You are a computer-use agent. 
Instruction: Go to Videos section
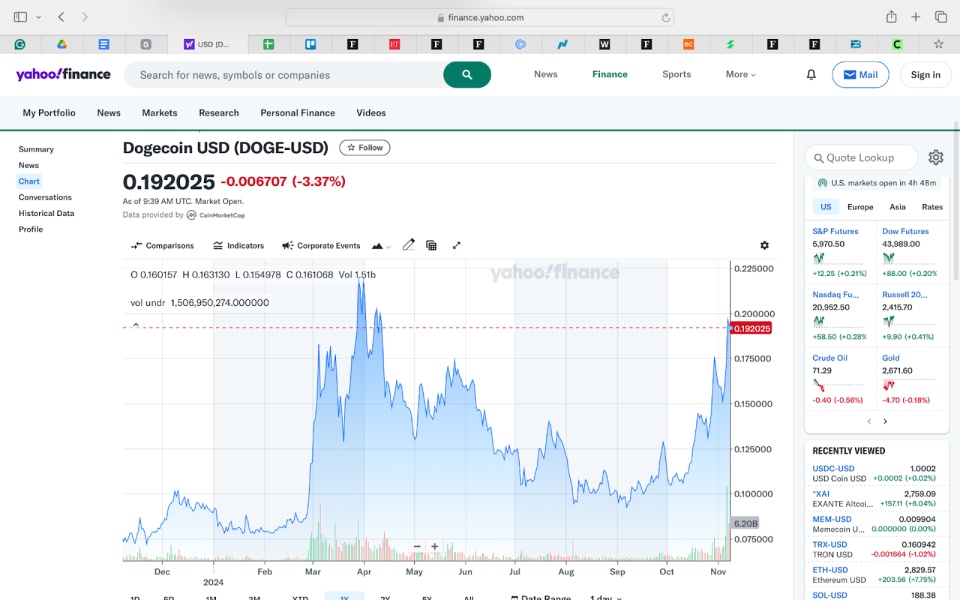tap(371, 113)
